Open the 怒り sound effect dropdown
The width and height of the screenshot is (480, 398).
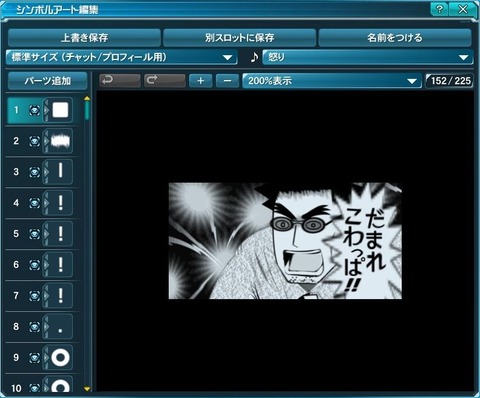(368, 57)
